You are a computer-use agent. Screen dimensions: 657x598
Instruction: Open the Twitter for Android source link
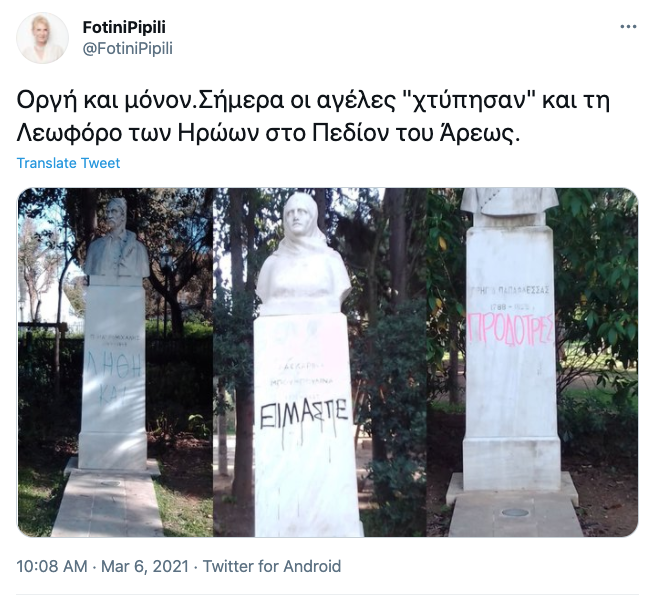272,567
